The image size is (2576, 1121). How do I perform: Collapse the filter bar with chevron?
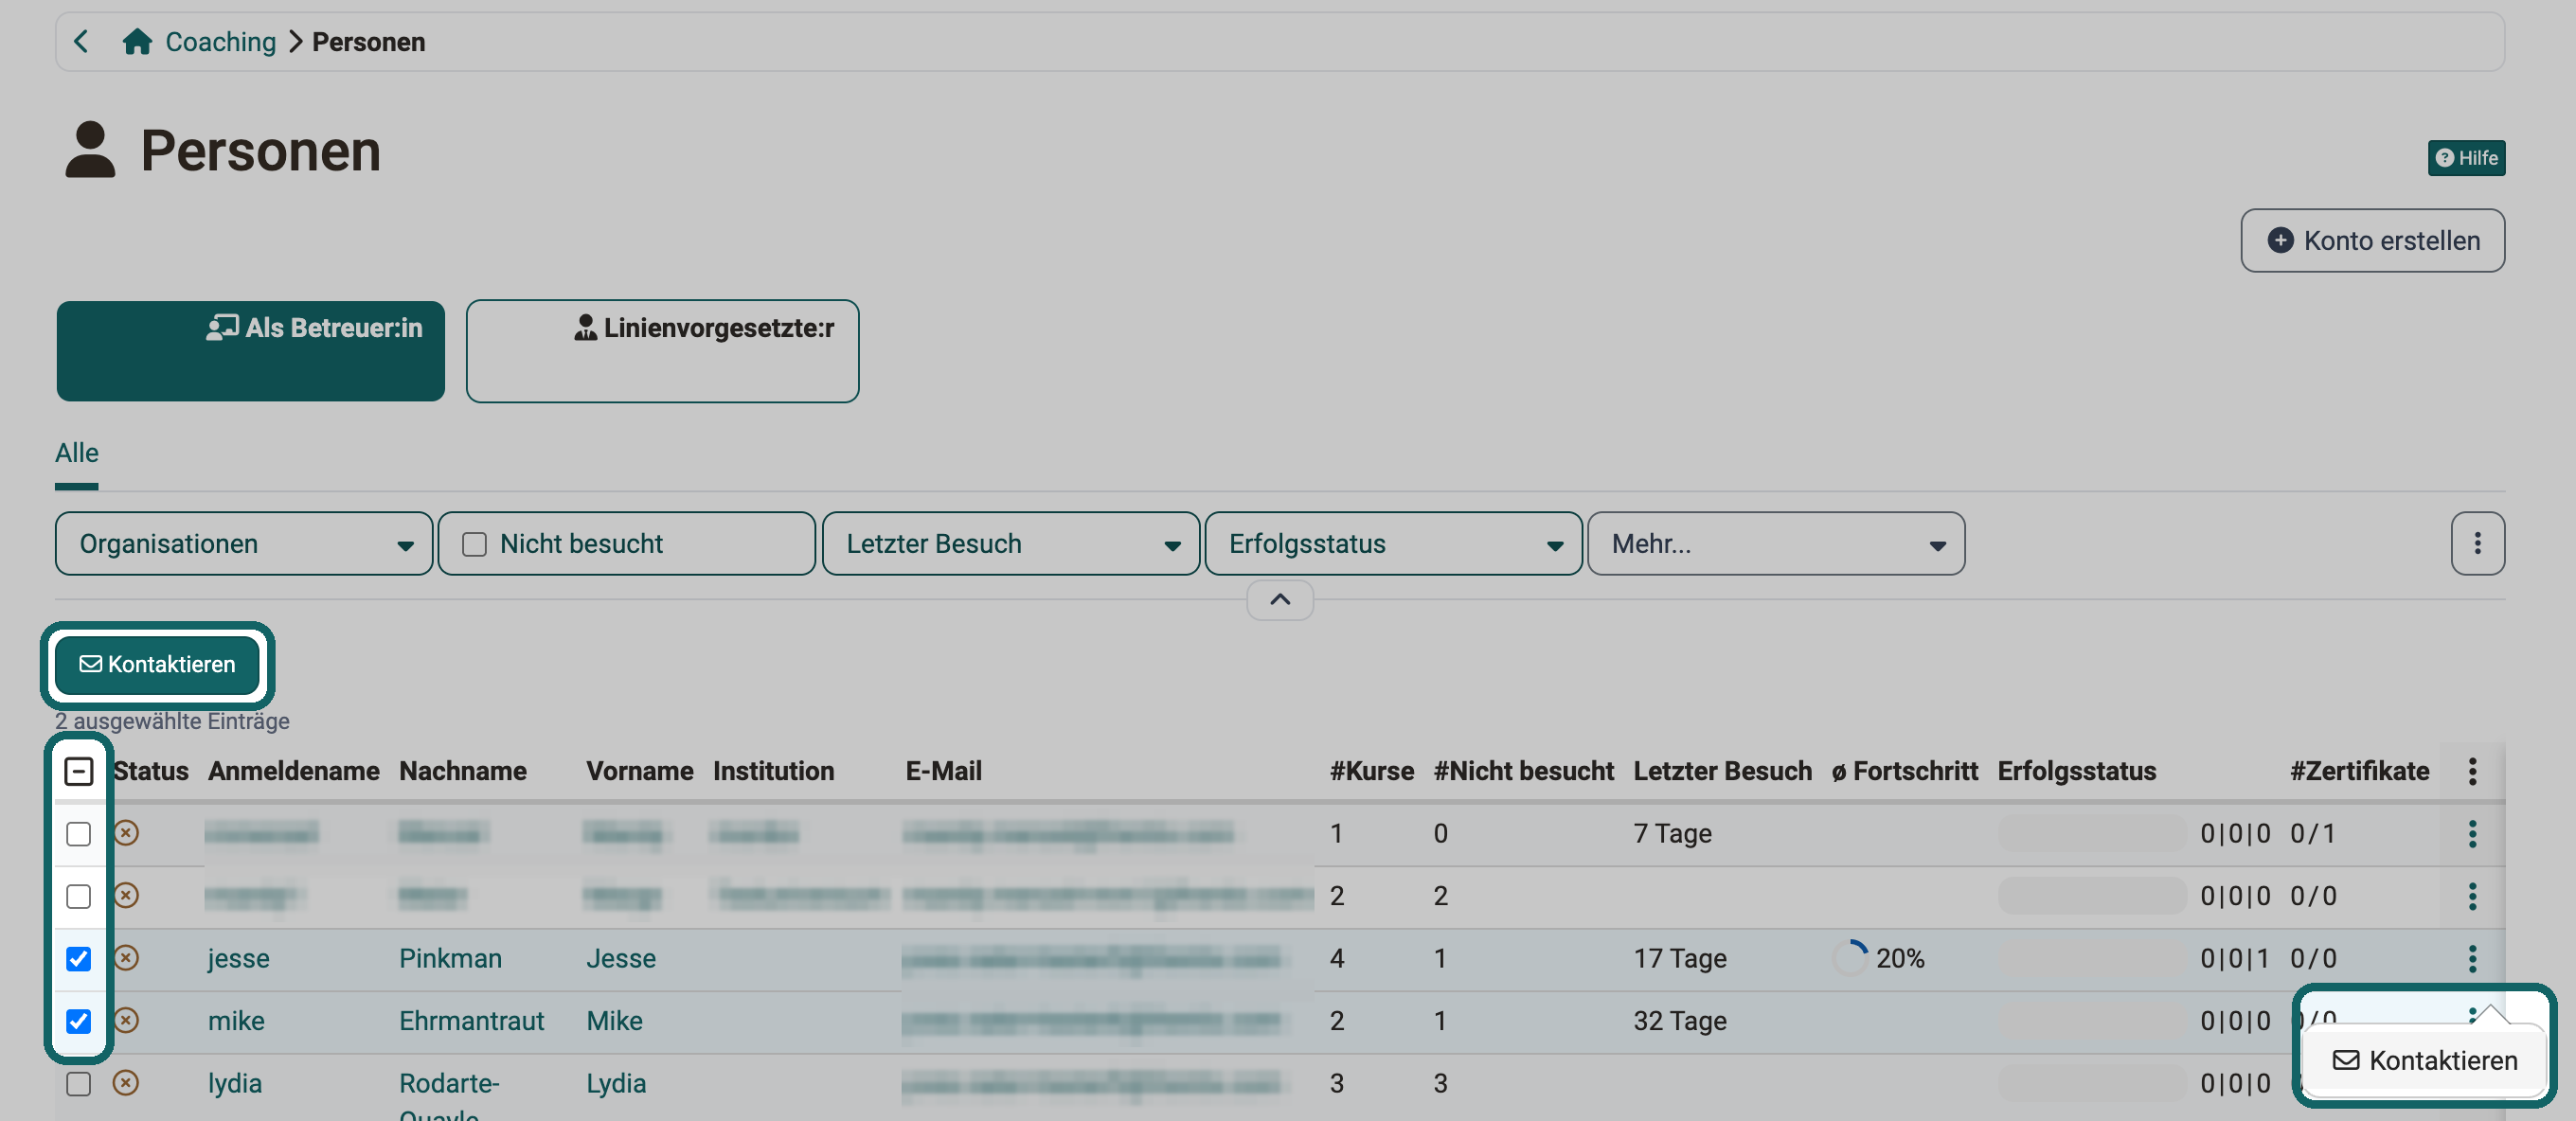coord(1279,600)
